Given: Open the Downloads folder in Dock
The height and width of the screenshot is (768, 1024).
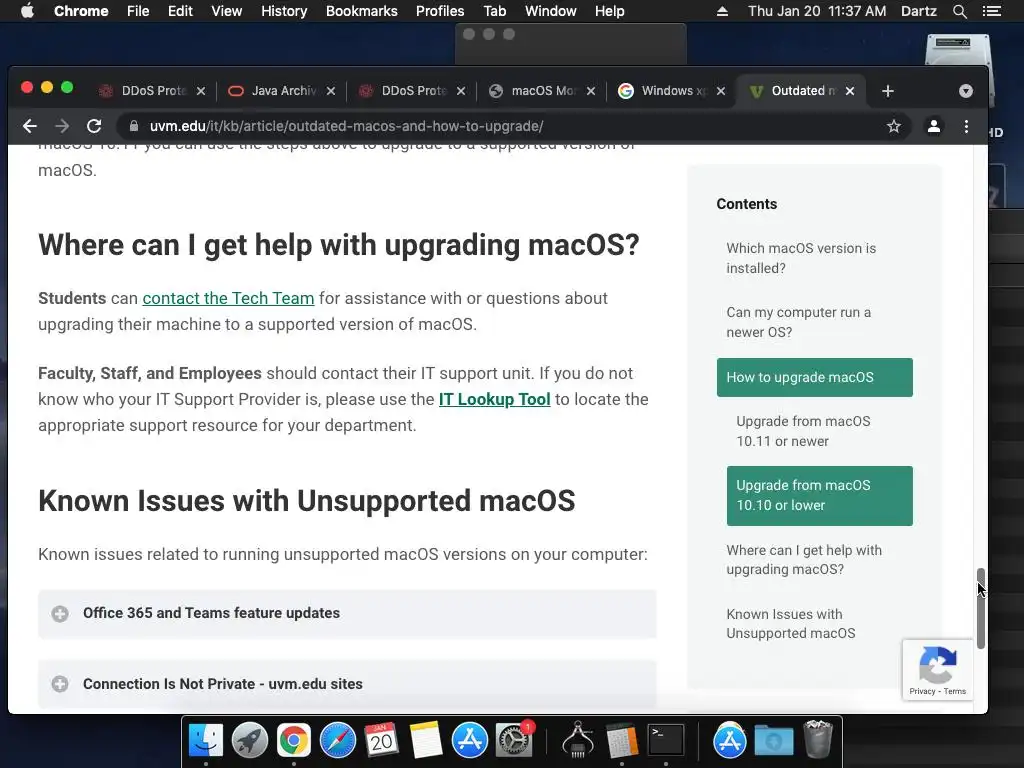Looking at the screenshot, I should click(x=774, y=740).
